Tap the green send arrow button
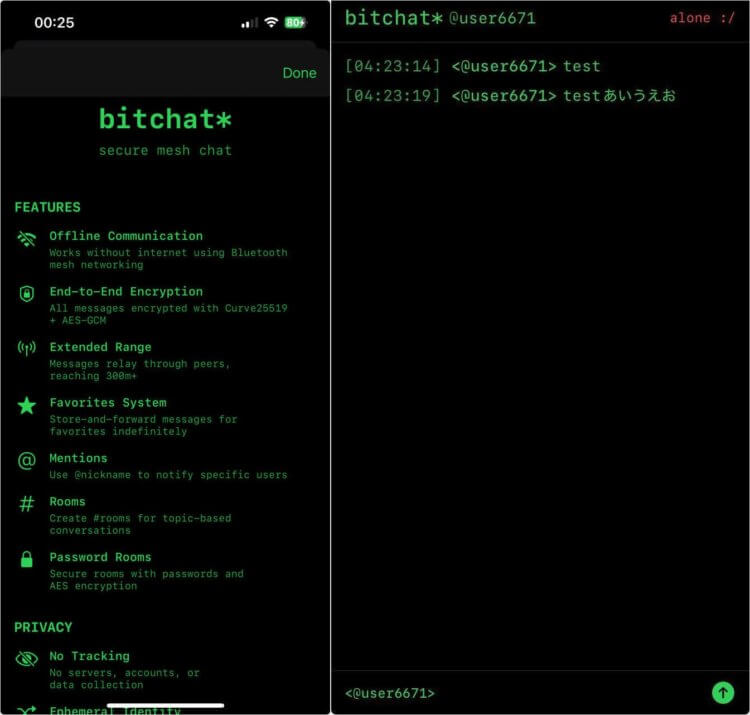The width and height of the screenshot is (750, 715). pyautogui.click(x=723, y=693)
